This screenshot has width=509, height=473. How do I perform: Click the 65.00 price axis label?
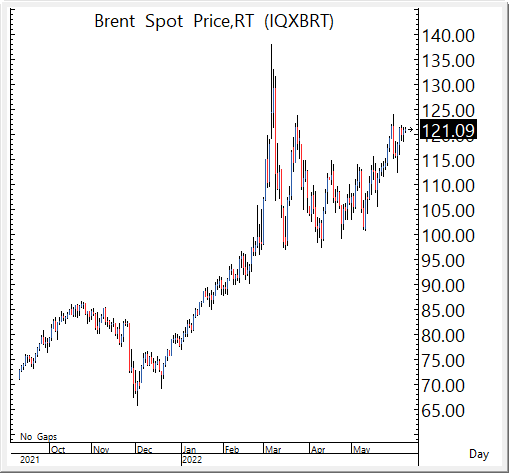pyautogui.click(x=443, y=411)
